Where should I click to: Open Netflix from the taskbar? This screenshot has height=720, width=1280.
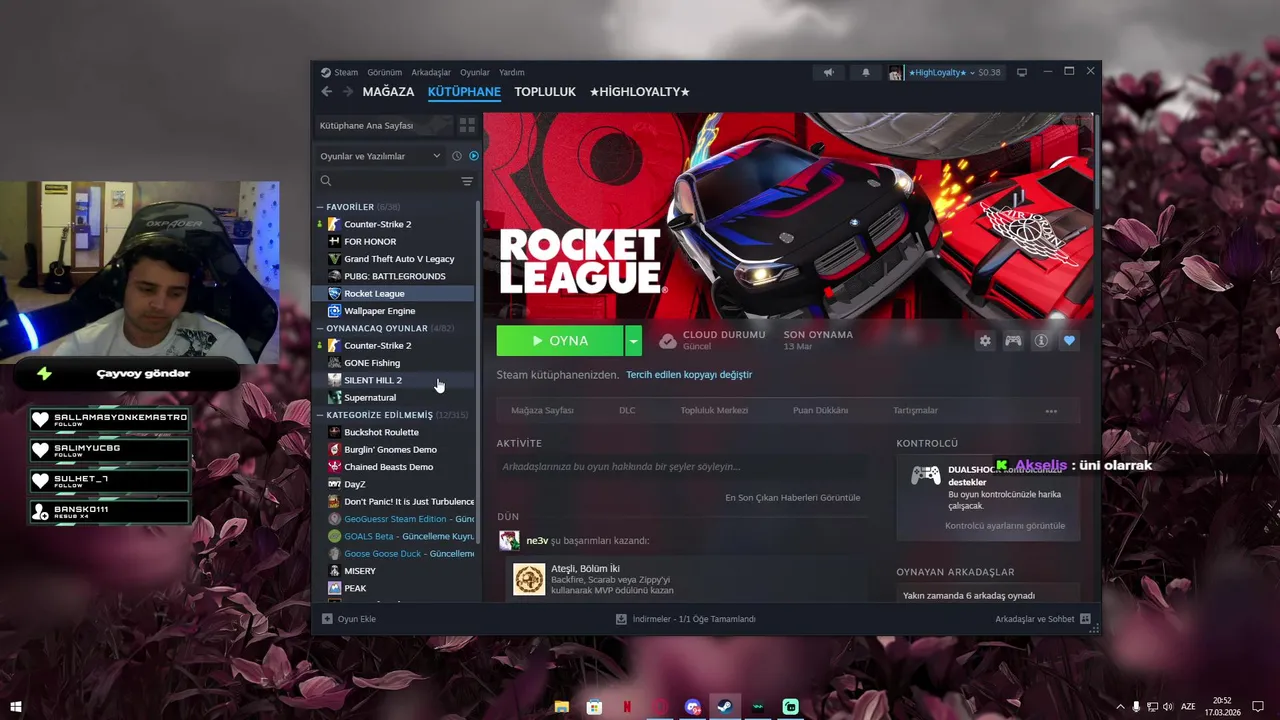click(x=627, y=707)
